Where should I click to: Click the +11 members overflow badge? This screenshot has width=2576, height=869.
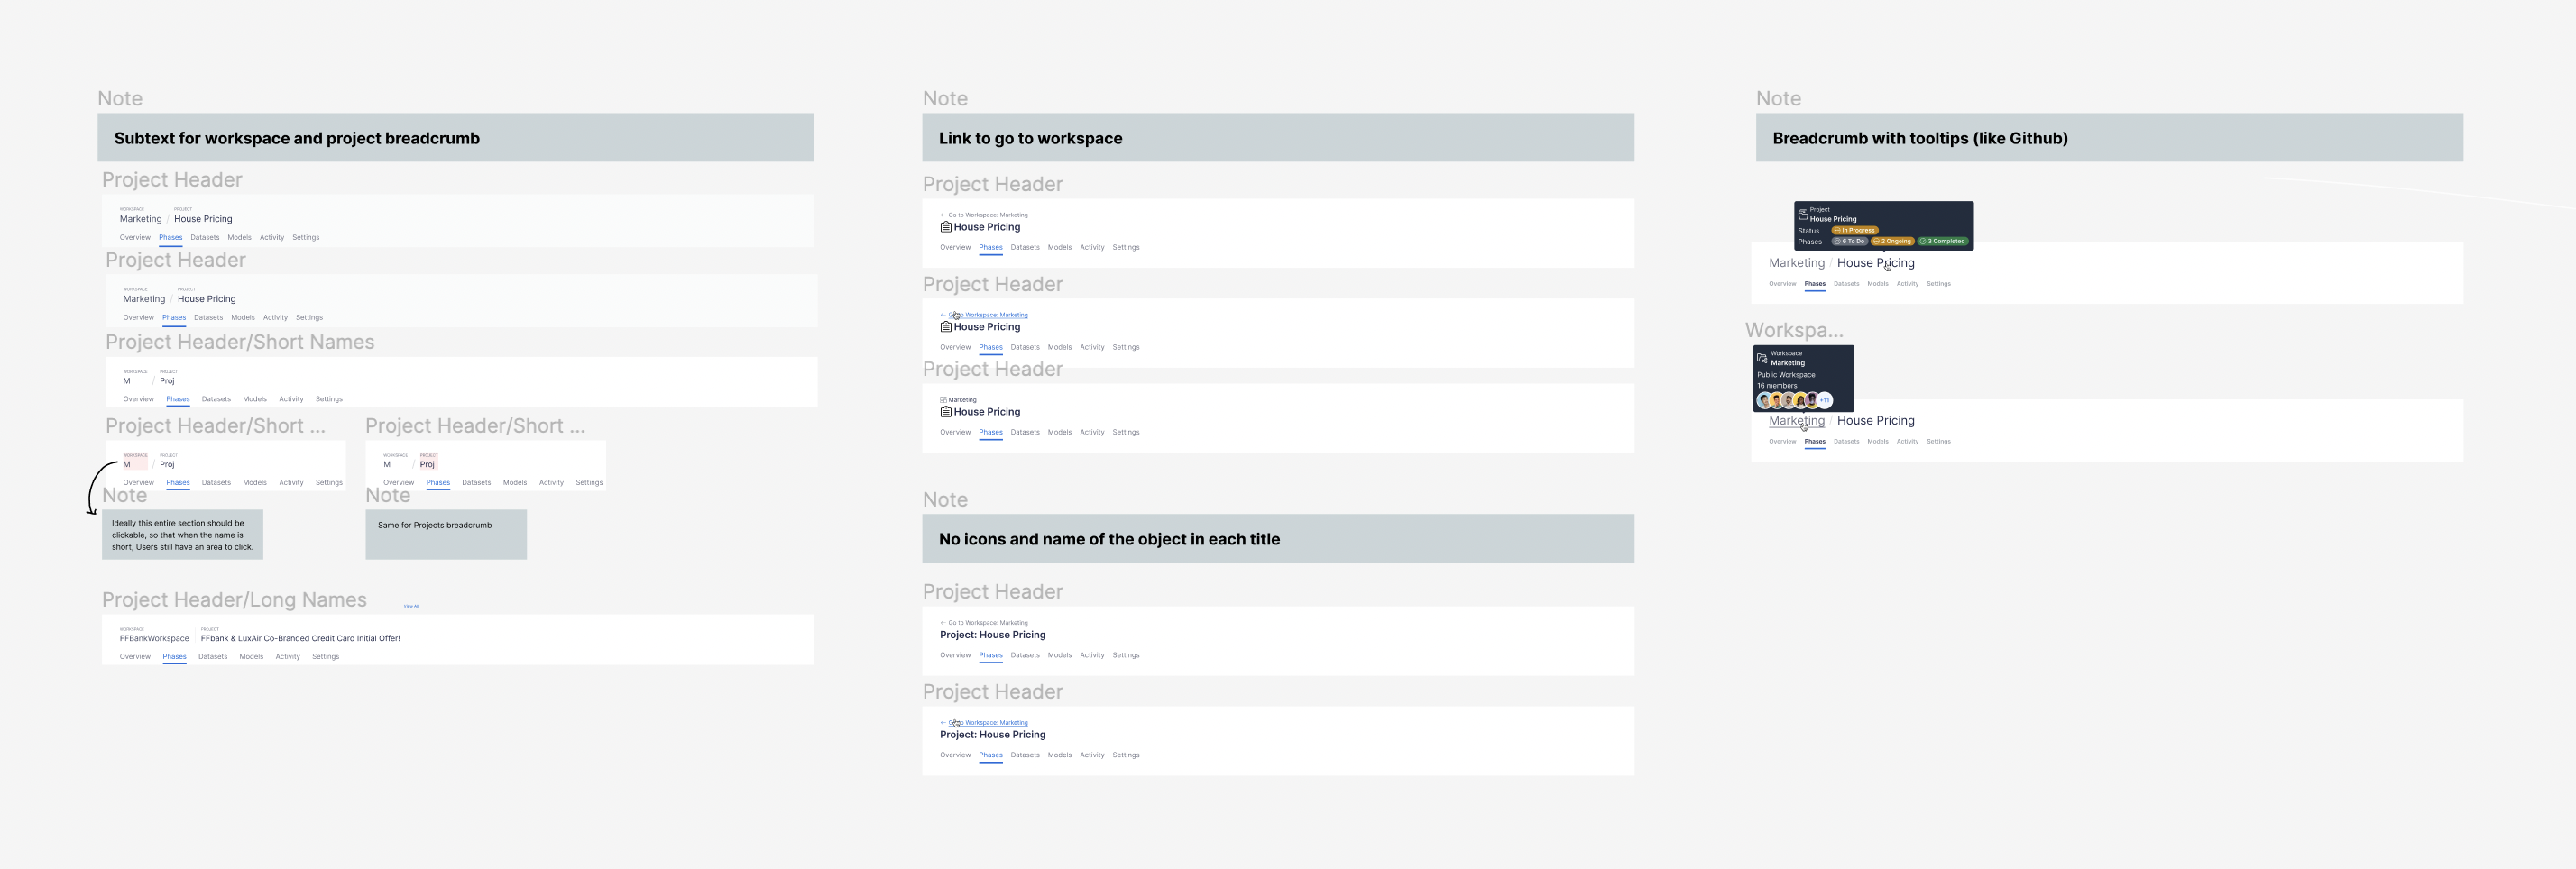[x=1825, y=400]
